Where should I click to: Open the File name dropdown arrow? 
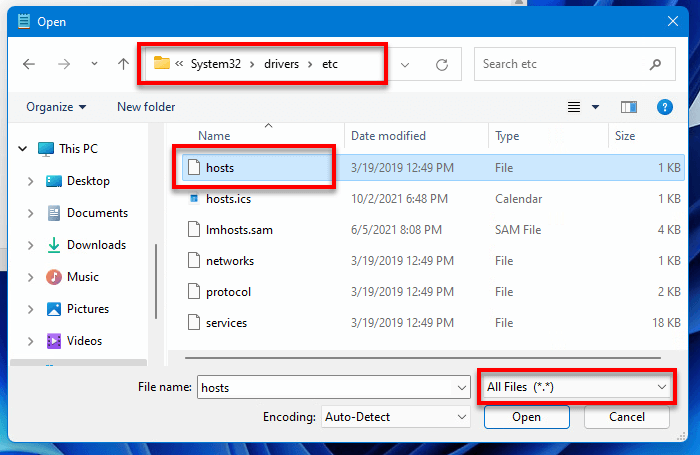pos(462,388)
